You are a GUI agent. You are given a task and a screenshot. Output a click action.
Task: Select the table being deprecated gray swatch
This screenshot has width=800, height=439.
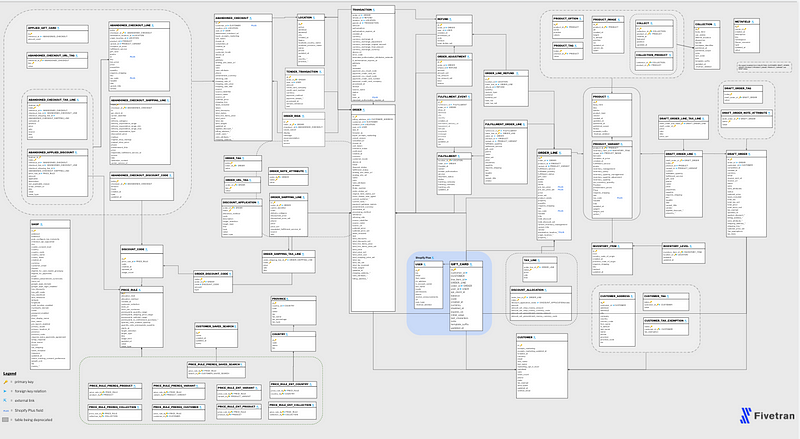(x=6, y=418)
